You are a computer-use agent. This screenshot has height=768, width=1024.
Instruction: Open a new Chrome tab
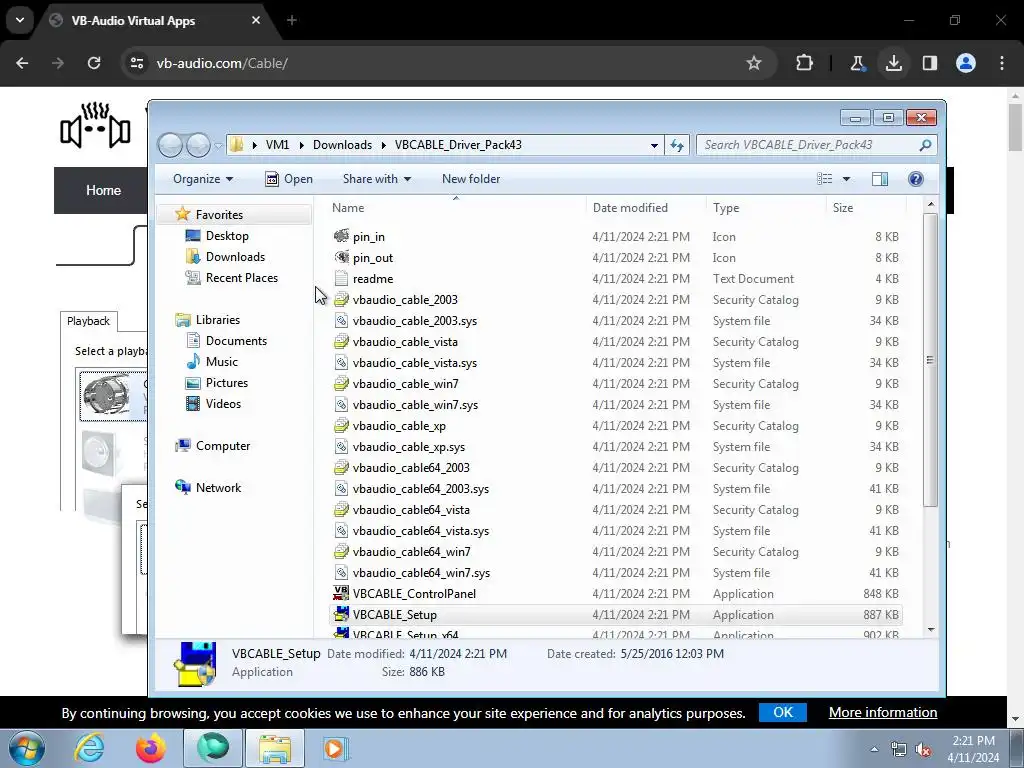[x=292, y=21]
